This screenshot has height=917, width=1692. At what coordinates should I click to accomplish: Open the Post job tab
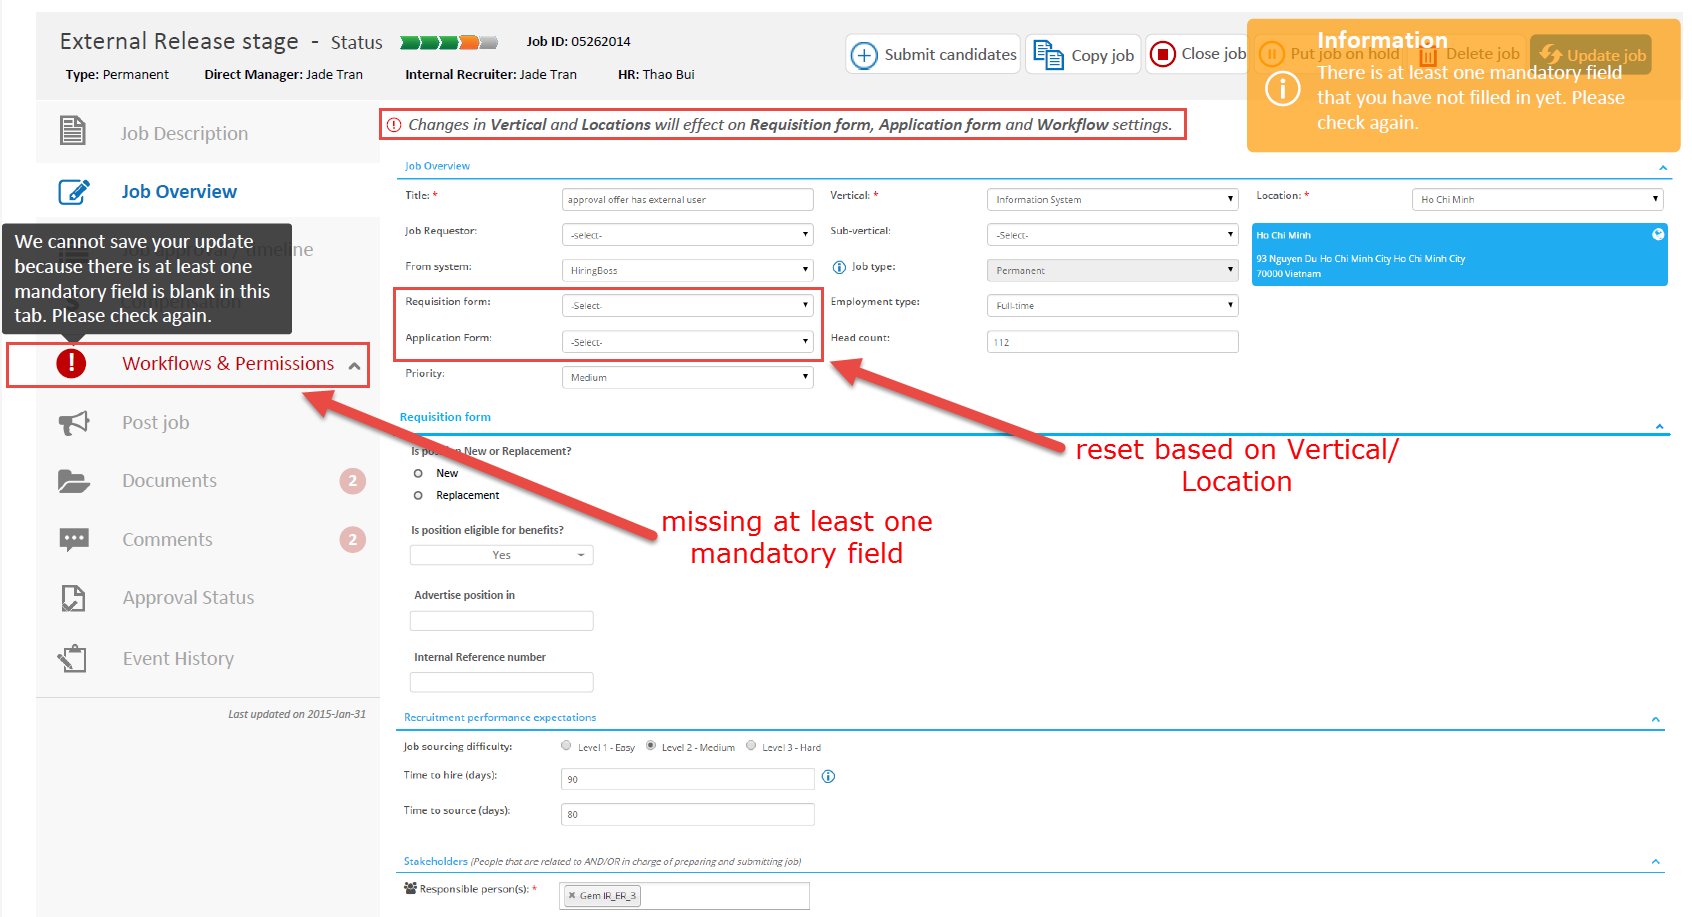coord(208,423)
